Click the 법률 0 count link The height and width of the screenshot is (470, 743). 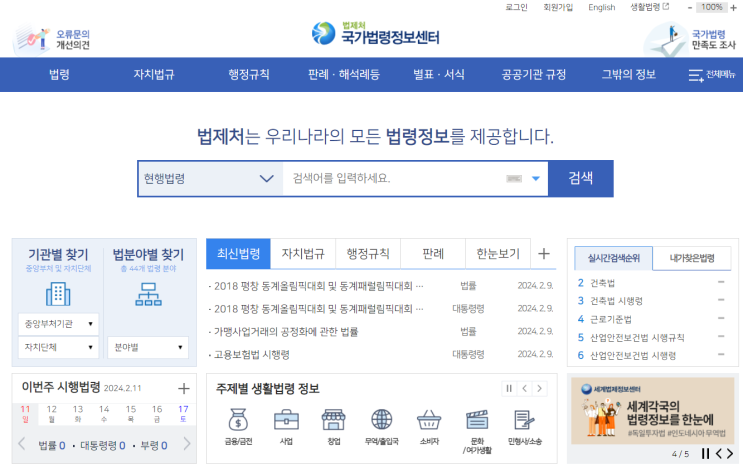coord(52,445)
